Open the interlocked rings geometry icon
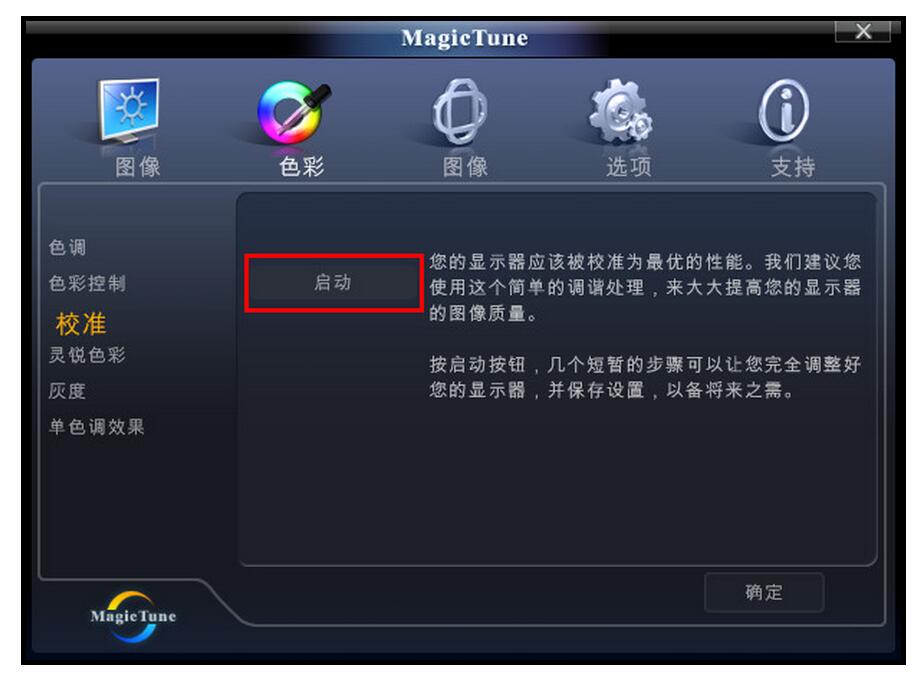The image size is (921, 695). 460,111
